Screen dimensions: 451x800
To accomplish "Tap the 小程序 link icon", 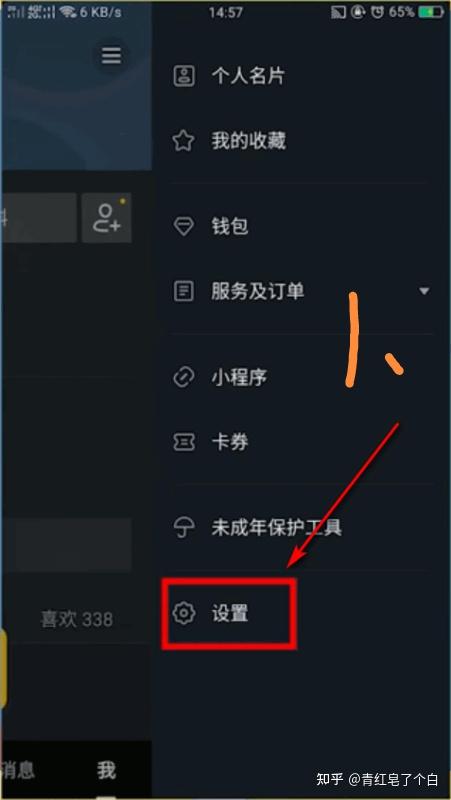I will point(184,378).
